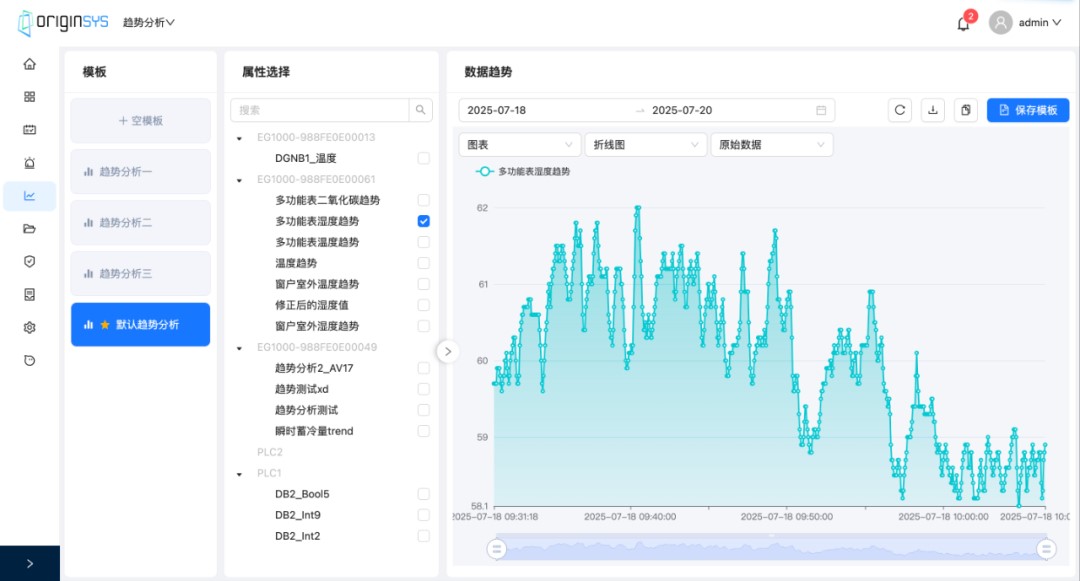1080x581 pixels.
Task: Click the search magnifier in attribute panel
Action: pos(422,110)
